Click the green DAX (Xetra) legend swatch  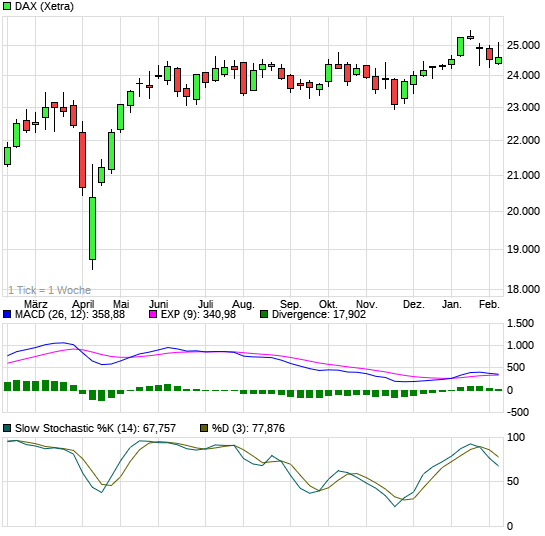point(7,6)
